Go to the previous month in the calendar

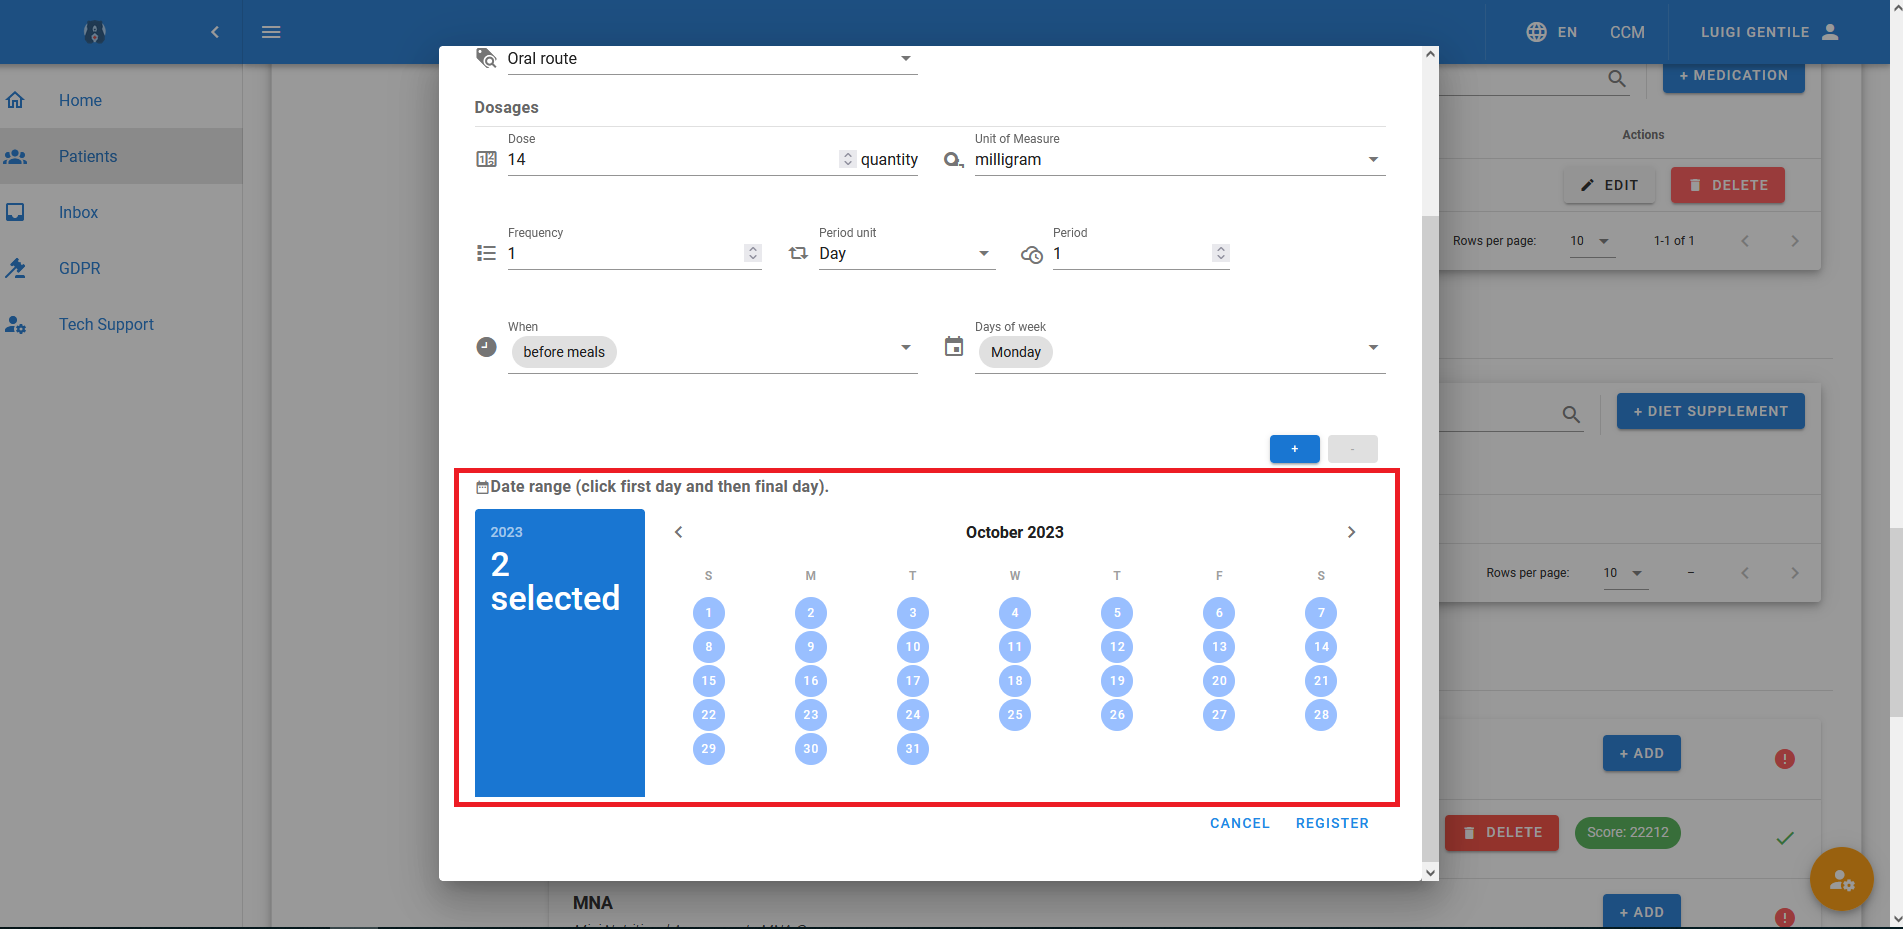click(679, 532)
